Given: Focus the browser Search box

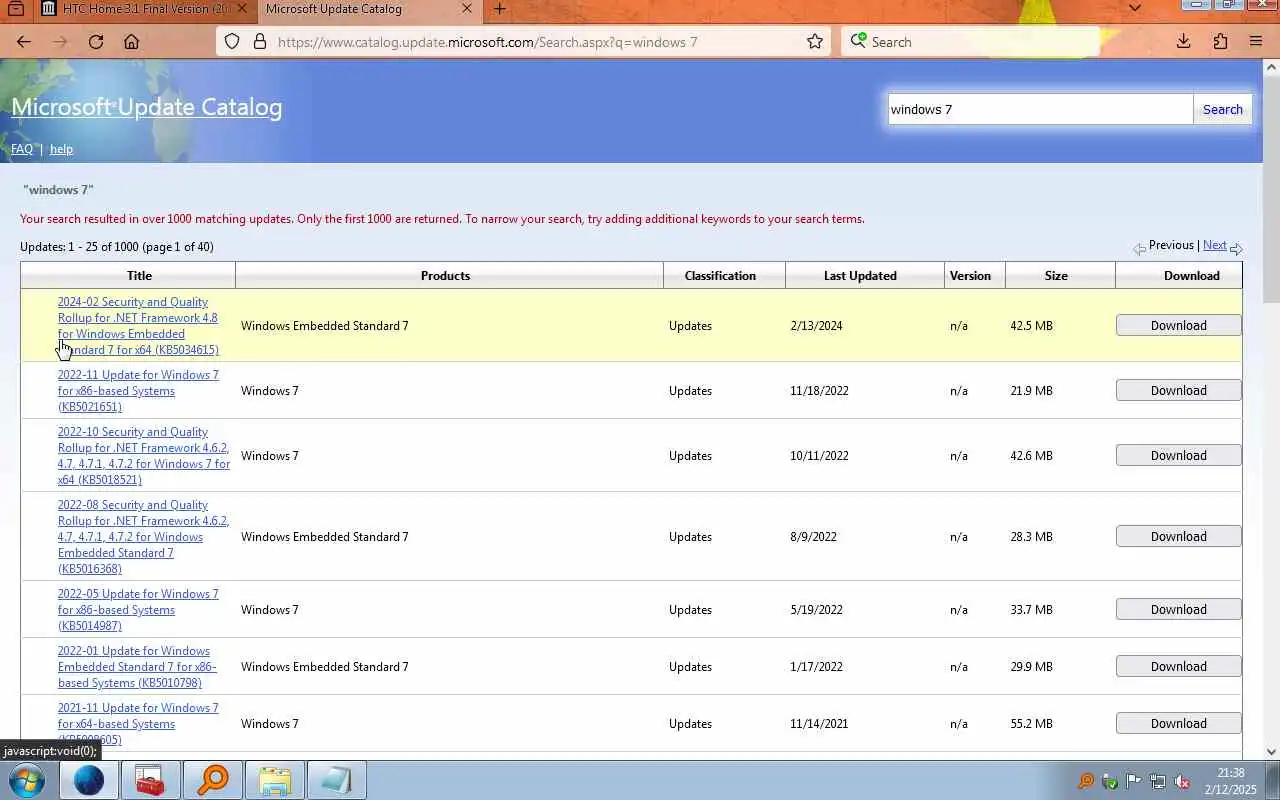Looking at the screenshot, I should click(970, 42).
